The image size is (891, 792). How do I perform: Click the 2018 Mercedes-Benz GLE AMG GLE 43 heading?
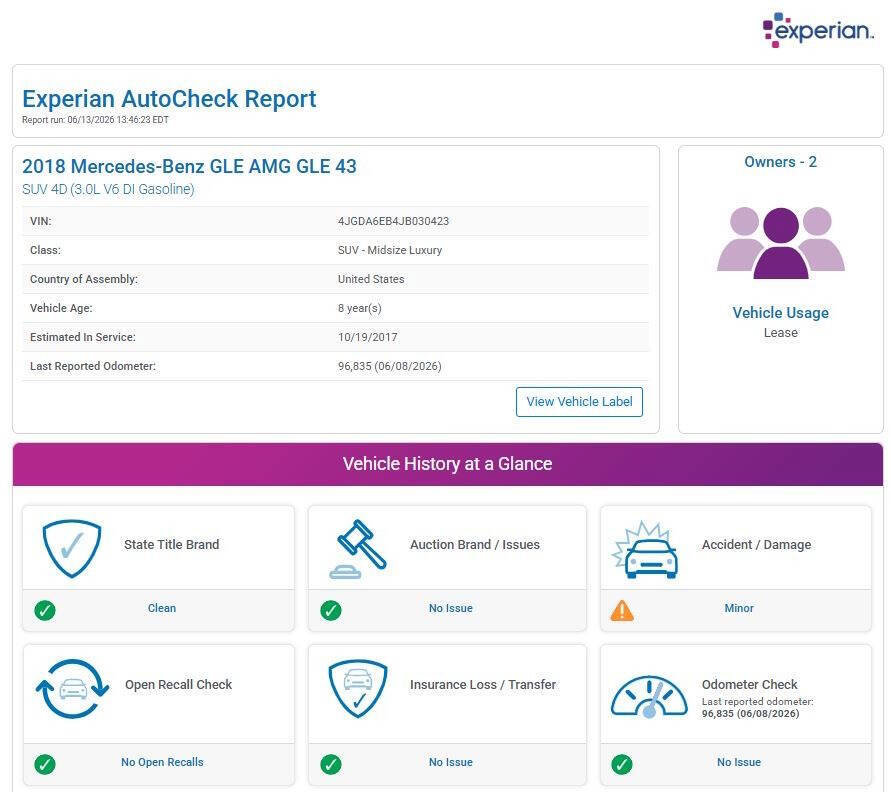coord(189,166)
